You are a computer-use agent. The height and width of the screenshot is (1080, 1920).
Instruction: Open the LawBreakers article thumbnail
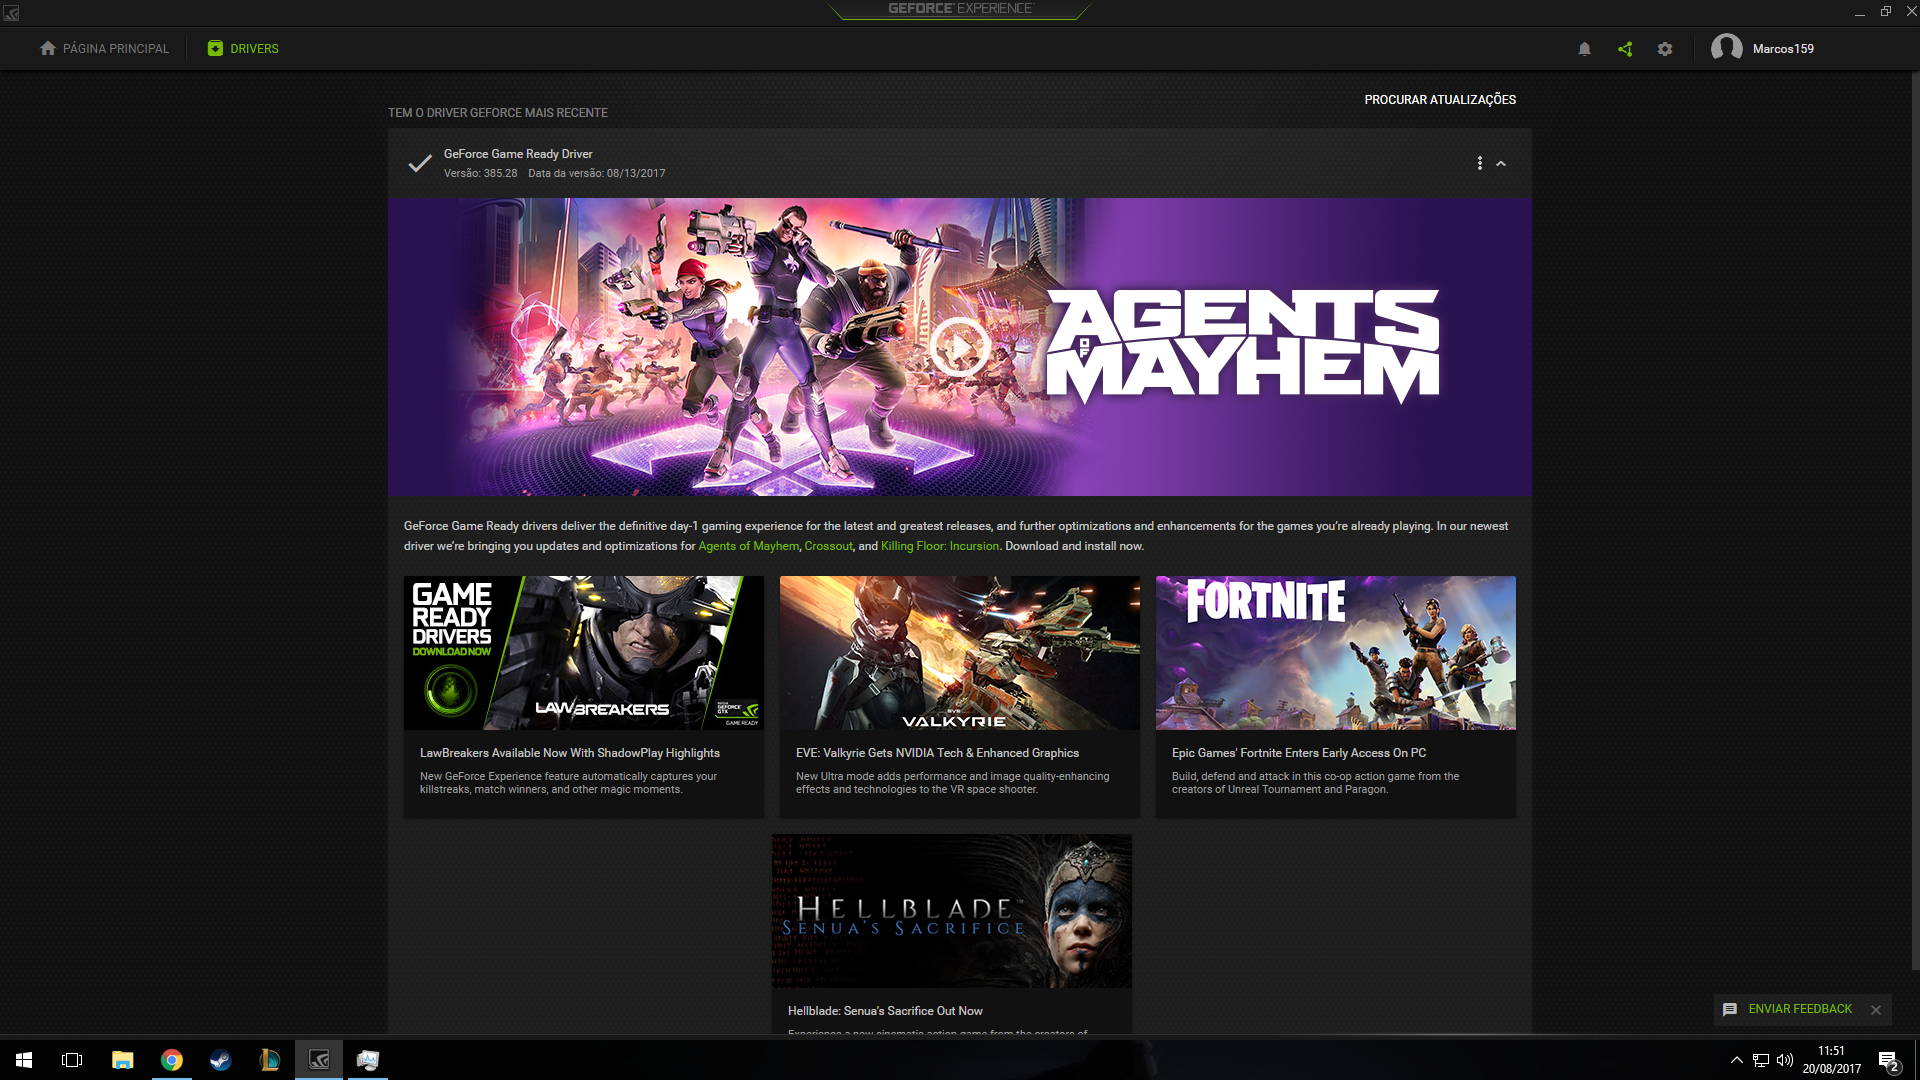[584, 653]
